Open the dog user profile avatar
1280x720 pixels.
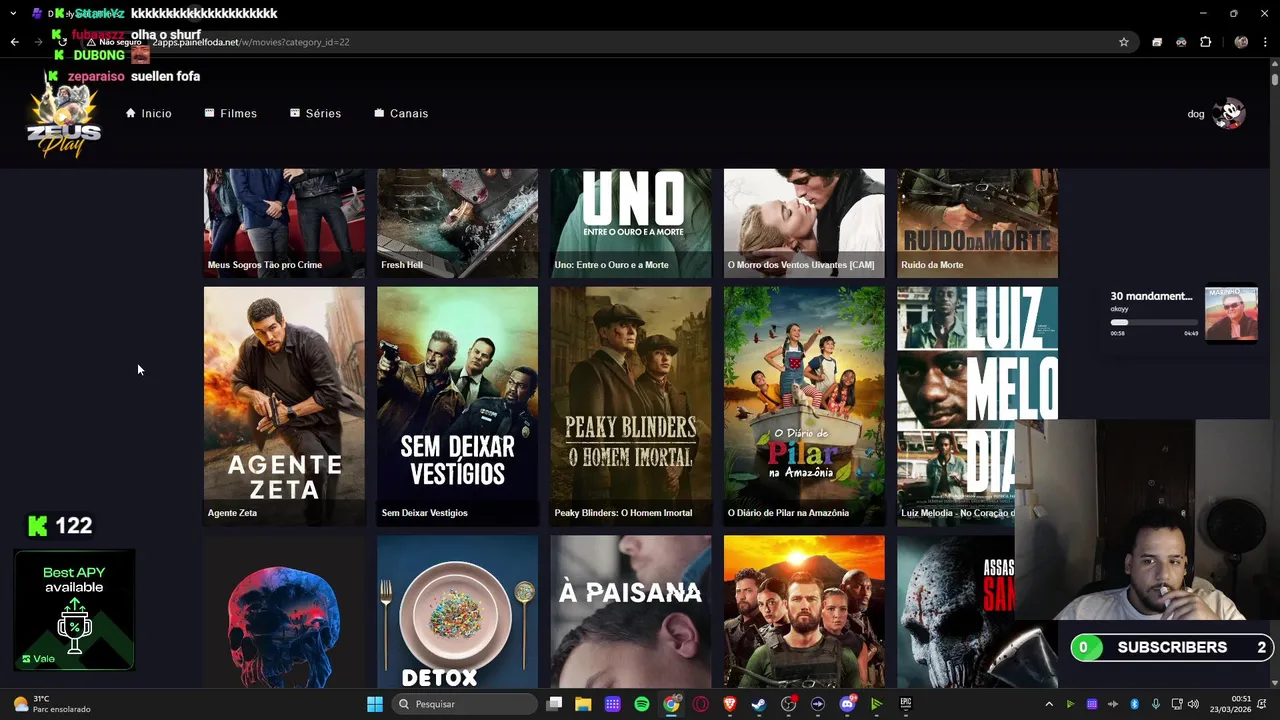[x=1228, y=113]
